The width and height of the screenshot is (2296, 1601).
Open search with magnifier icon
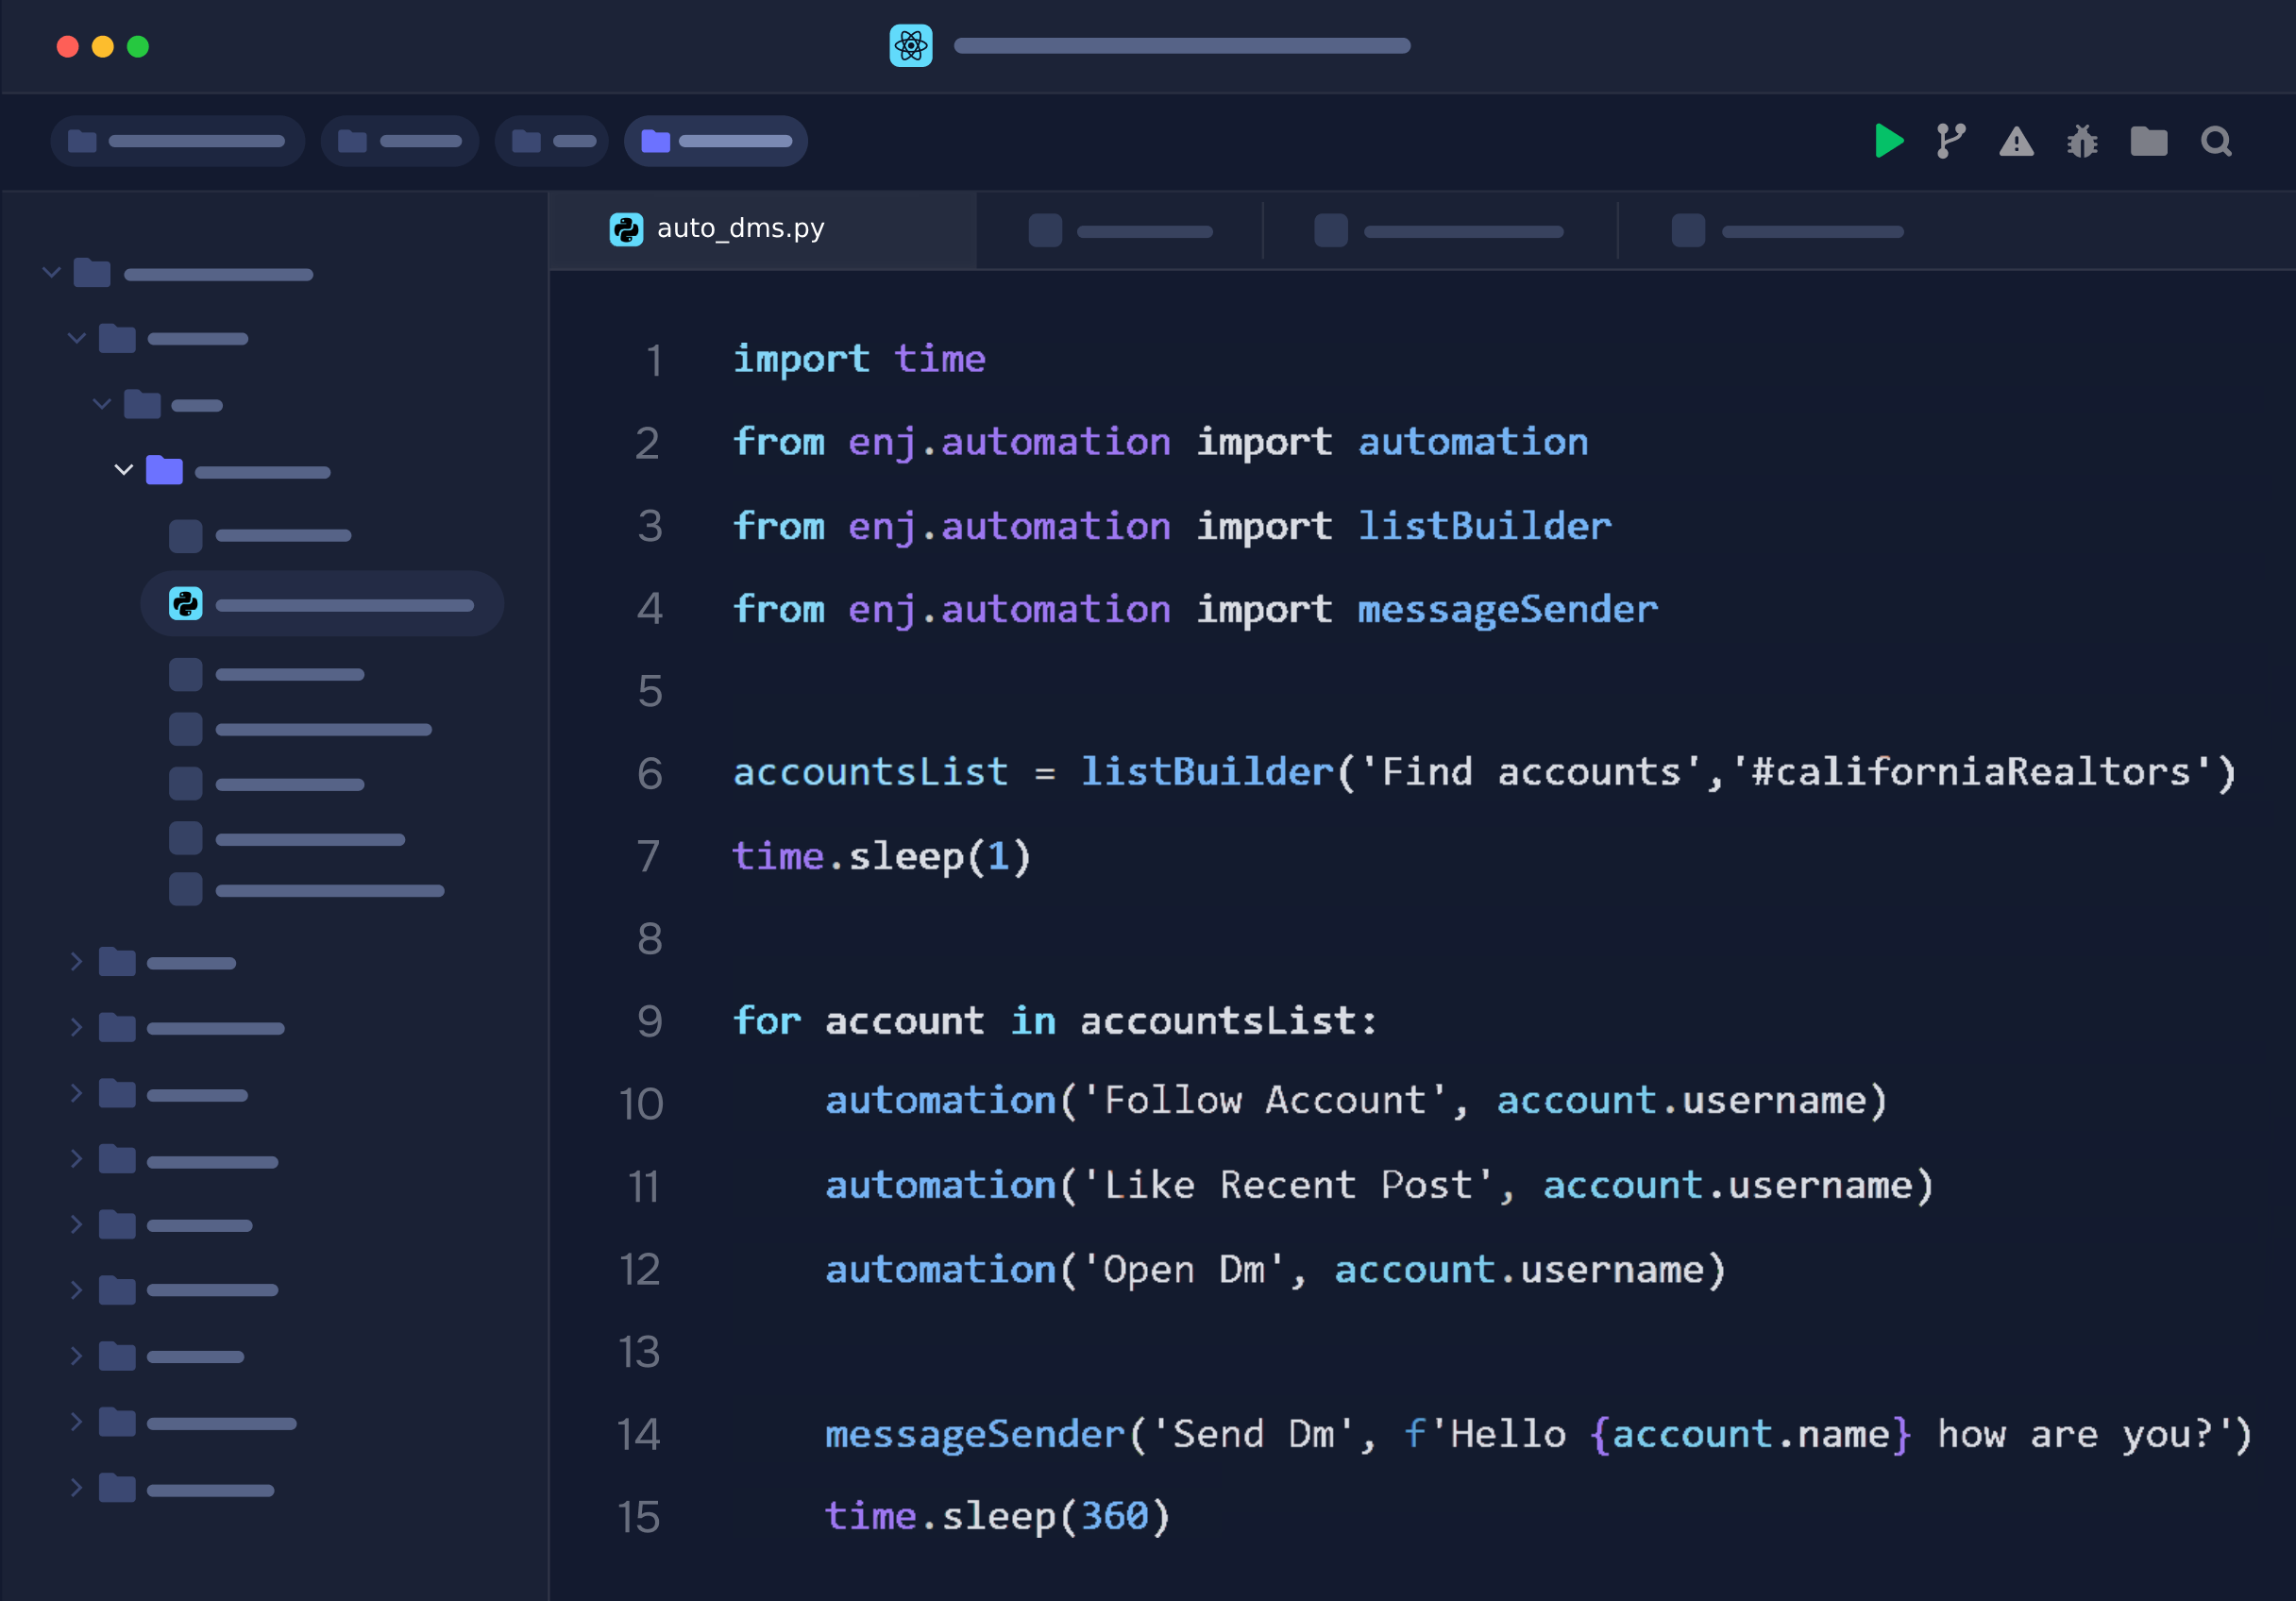(2216, 142)
